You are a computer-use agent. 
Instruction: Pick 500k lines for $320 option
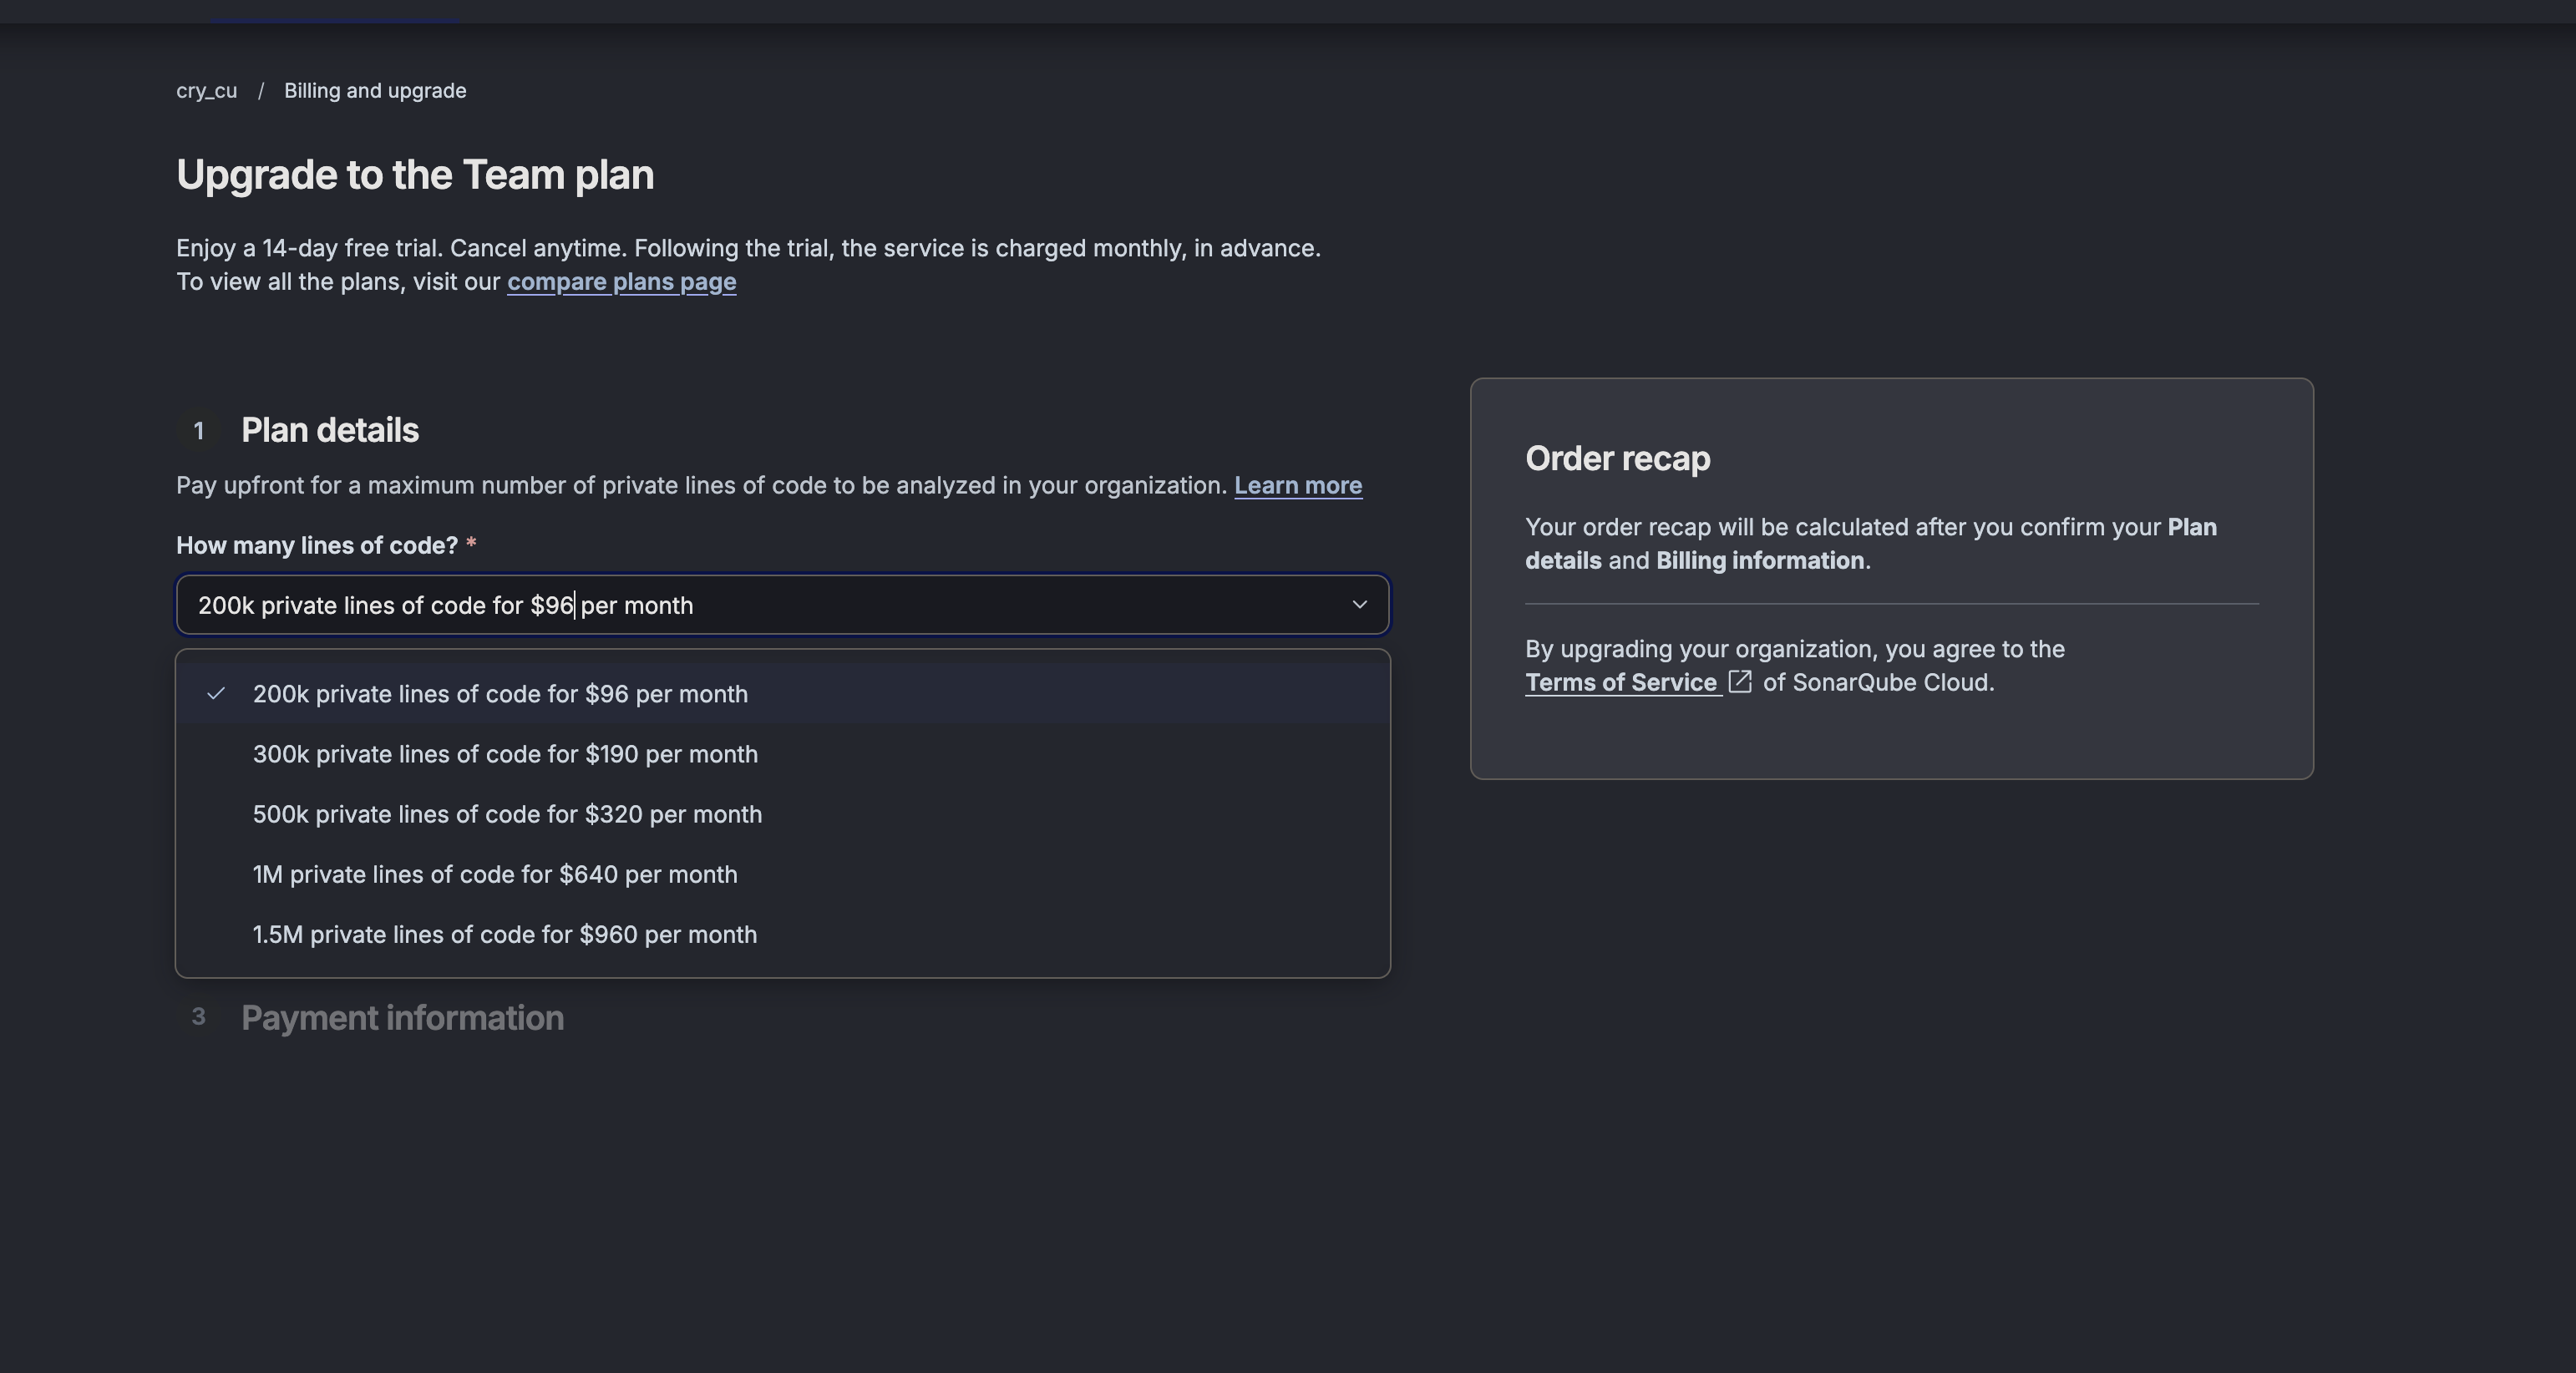[507, 814]
